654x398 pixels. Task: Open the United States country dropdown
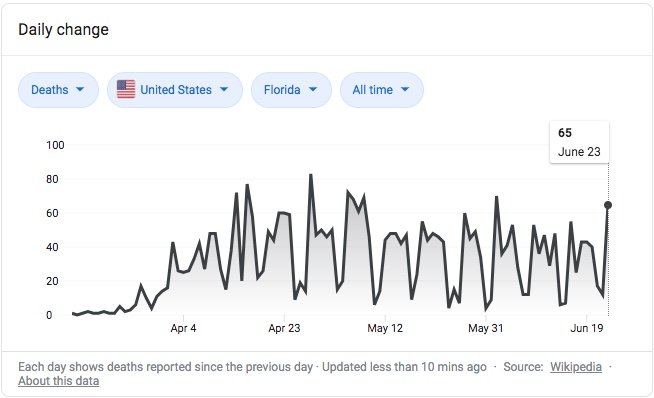coord(175,90)
